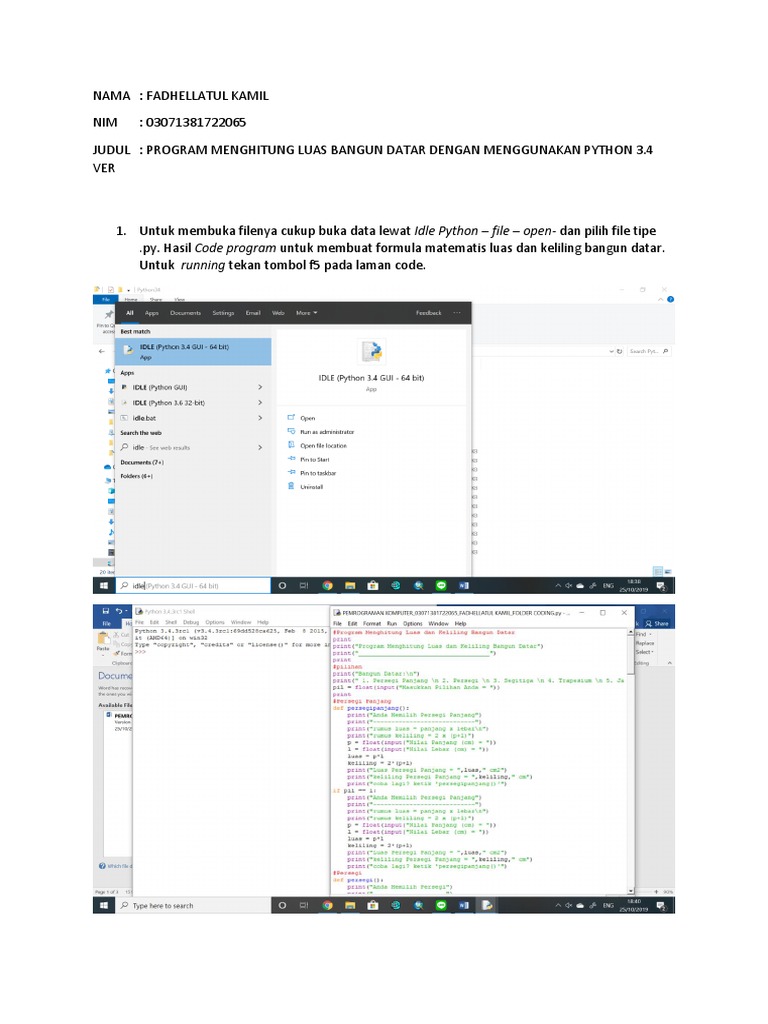The image size is (768, 1024).
Task: Click the File Explorer help question-mark icon
Action: click(671, 299)
